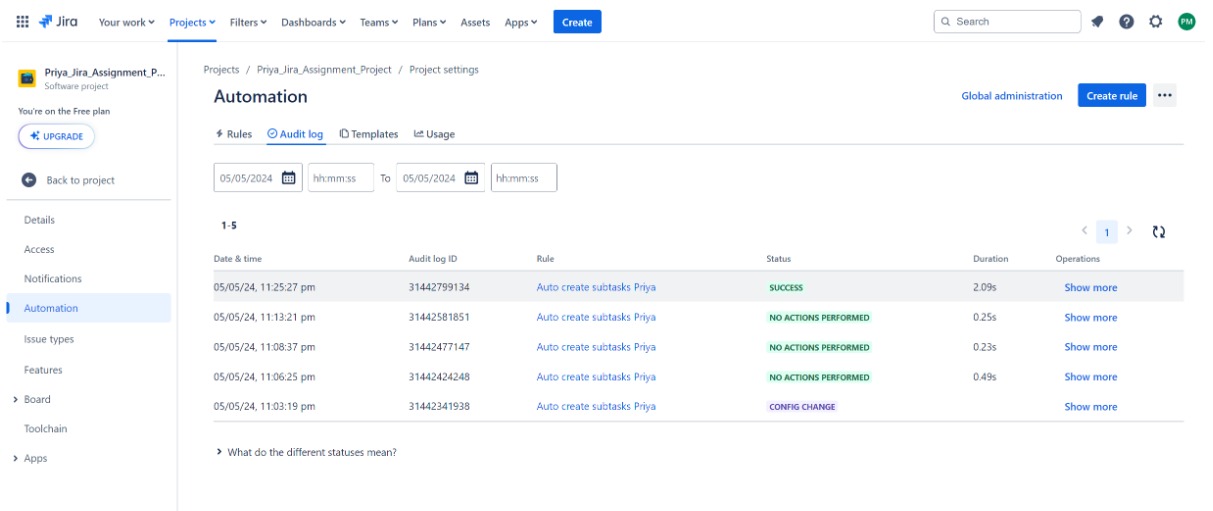Open the start date calendar picker icon
1213x511 pixels.
288,178
